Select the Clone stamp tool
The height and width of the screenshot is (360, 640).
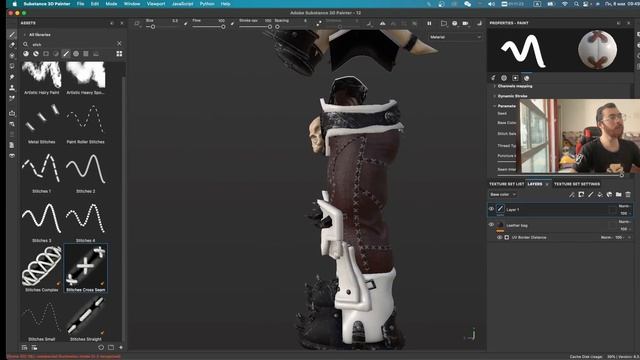tap(12, 88)
